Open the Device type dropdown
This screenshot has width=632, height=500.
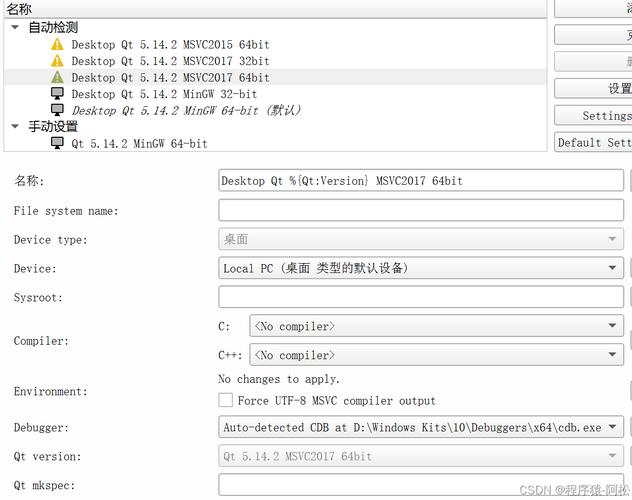coord(421,239)
